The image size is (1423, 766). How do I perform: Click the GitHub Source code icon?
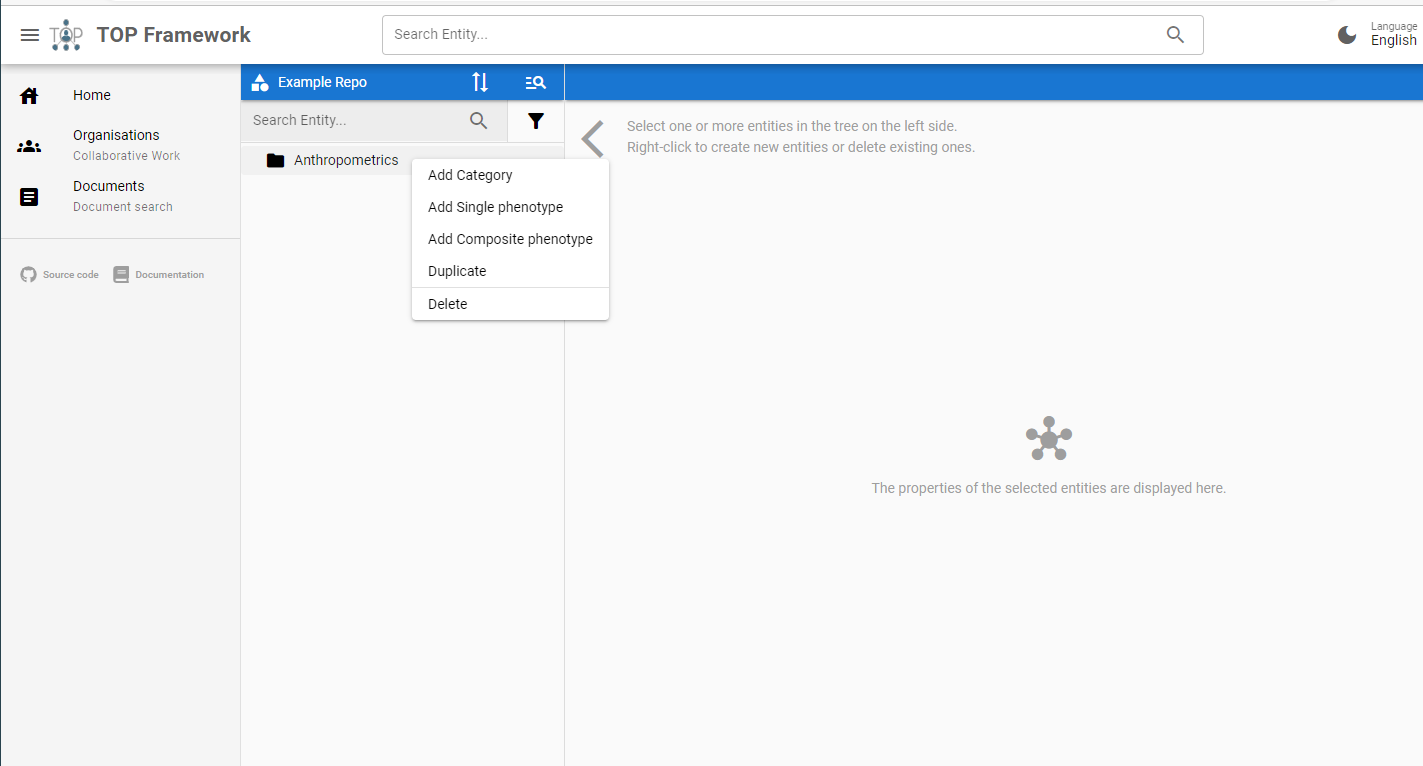[28, 274]
